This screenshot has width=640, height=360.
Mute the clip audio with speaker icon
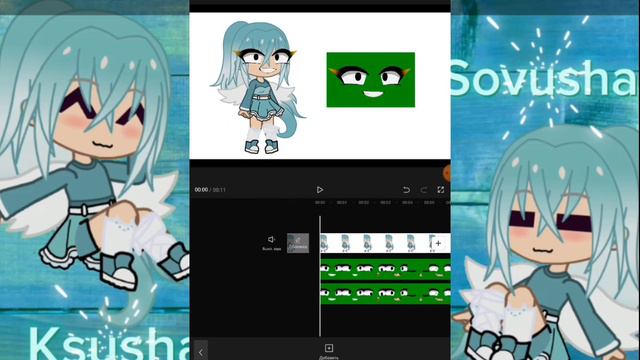[271, 243]
